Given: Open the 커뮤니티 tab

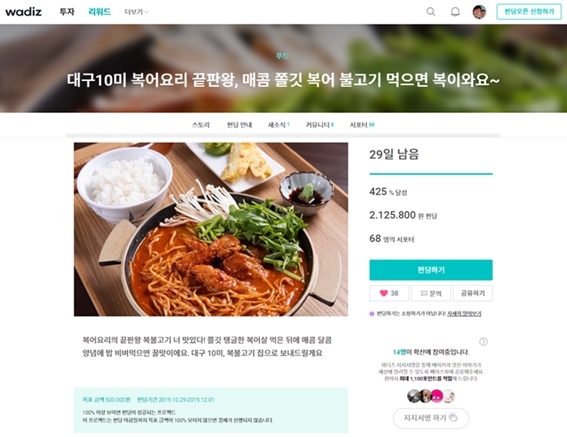Looking at the screenshot, I should point(320,125).
